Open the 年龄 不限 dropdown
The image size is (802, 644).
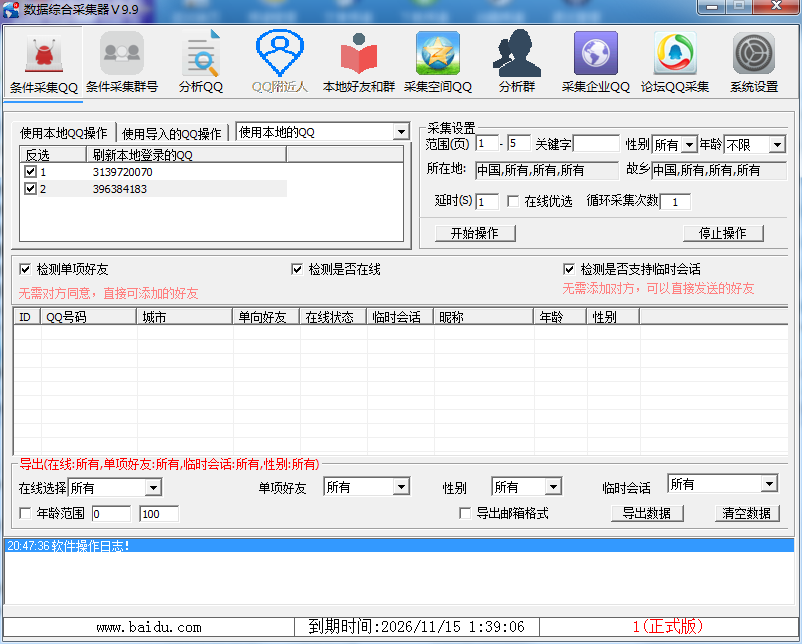[x=777, y=145]
